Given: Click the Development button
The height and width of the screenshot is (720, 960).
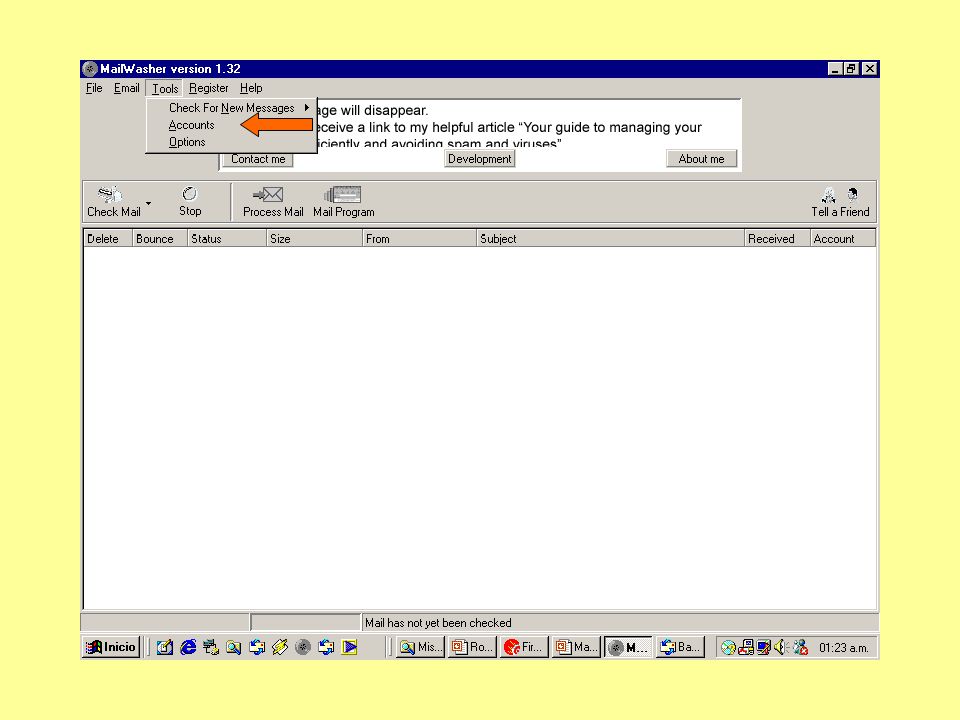Looking at the screenshot, I should 479,159.
